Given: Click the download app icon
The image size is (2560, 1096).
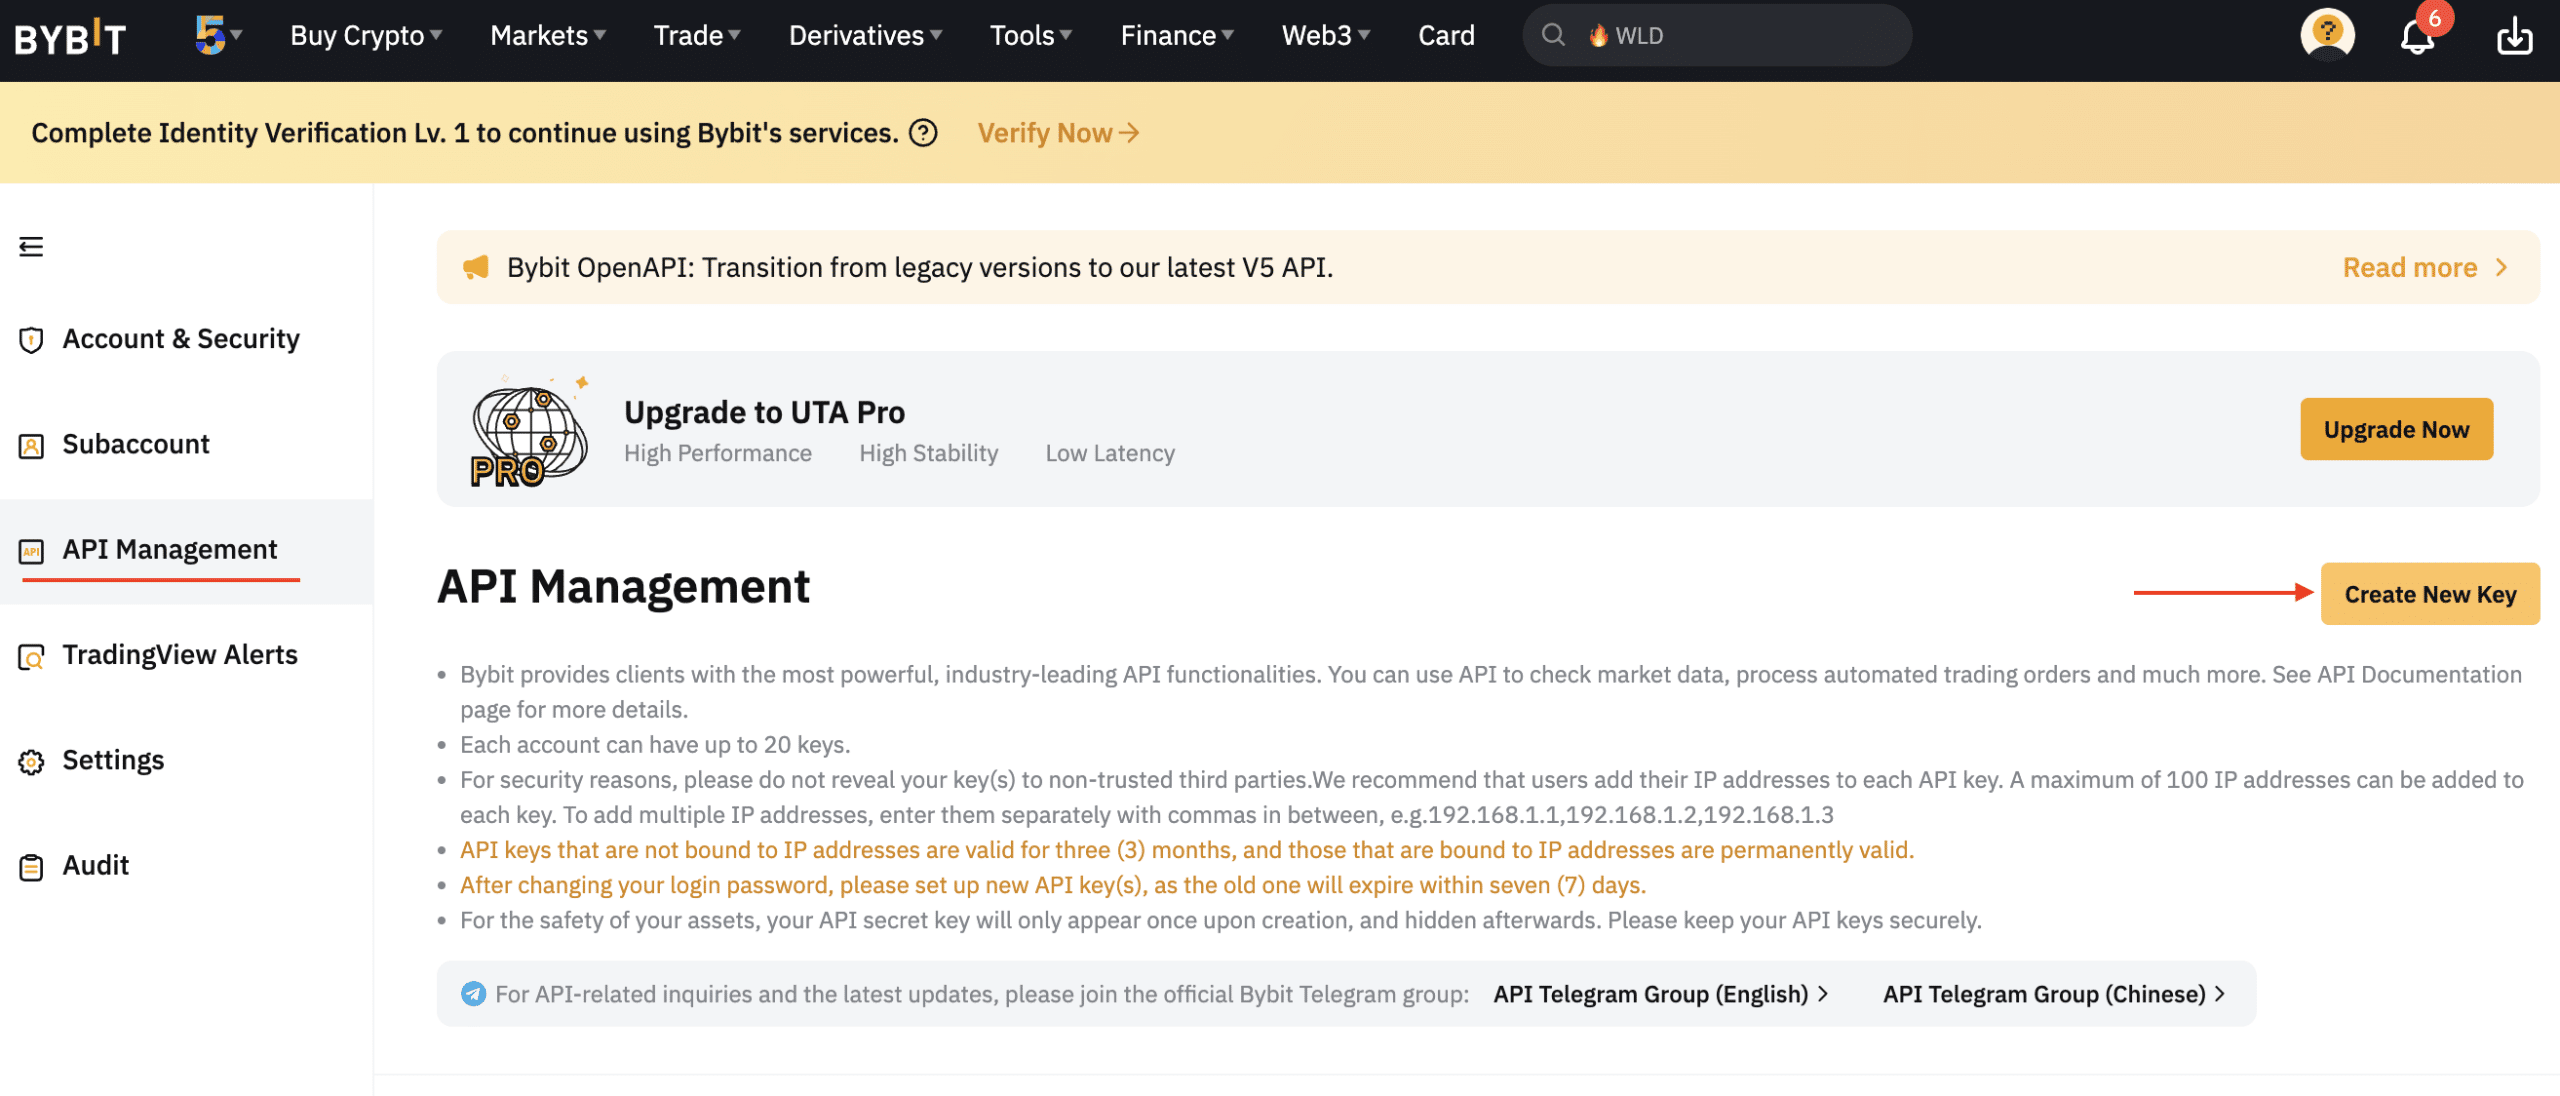Looking at the screenshot, I should [2514, 36].
